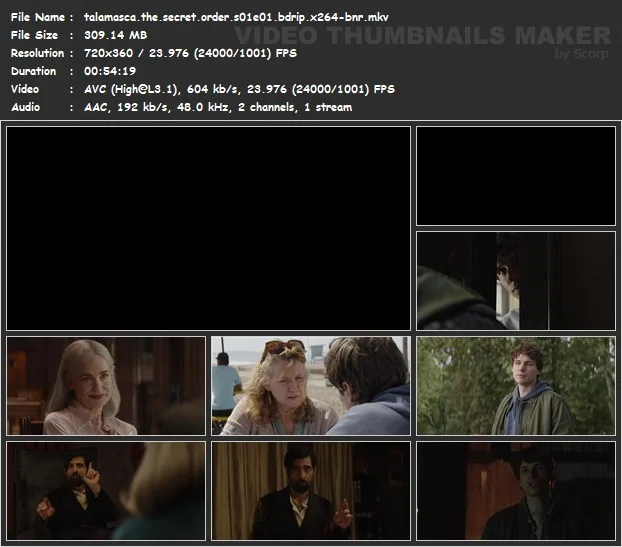Viewport: 622px width, 547px height.
Task: Click the 'Duration' label
Action: pos(33,71)
